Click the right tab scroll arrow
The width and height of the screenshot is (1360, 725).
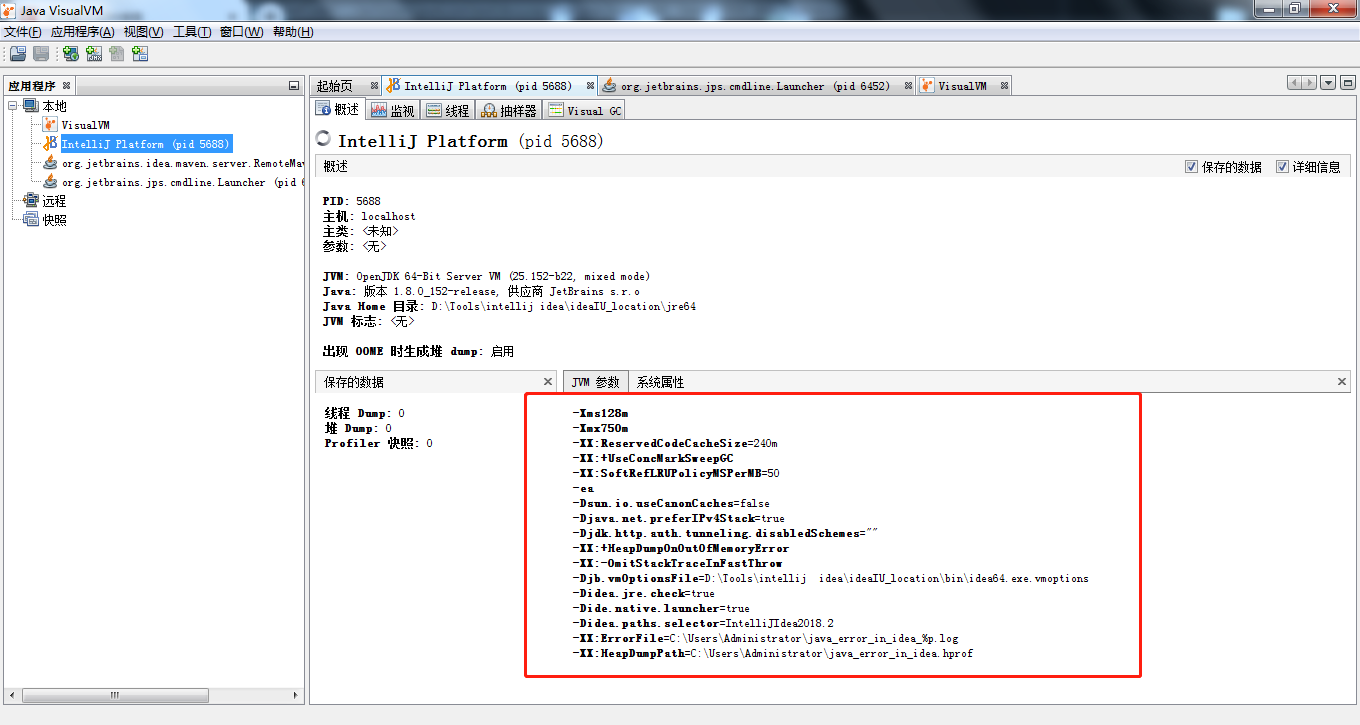tap(1309, 84)
